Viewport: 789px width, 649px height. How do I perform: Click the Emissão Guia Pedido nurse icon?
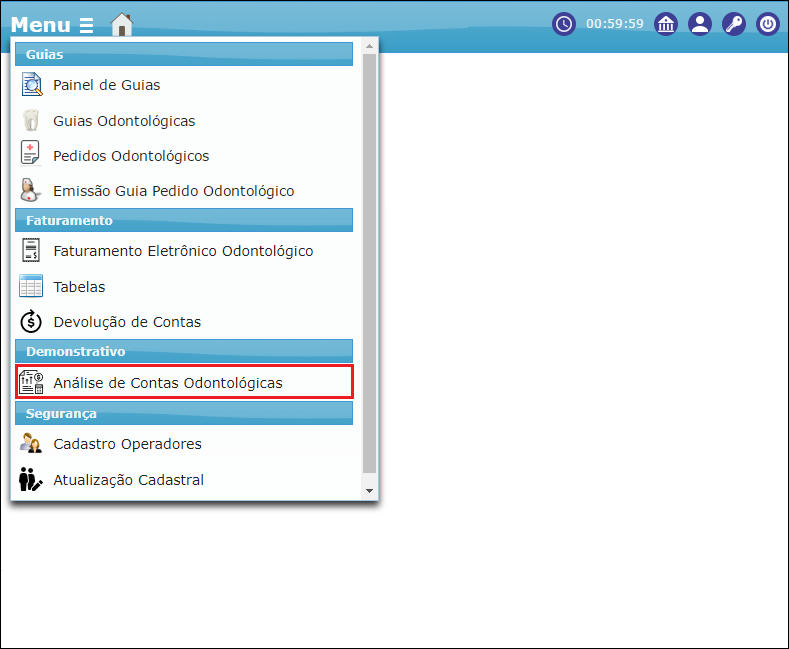click(x=30, y=190)
